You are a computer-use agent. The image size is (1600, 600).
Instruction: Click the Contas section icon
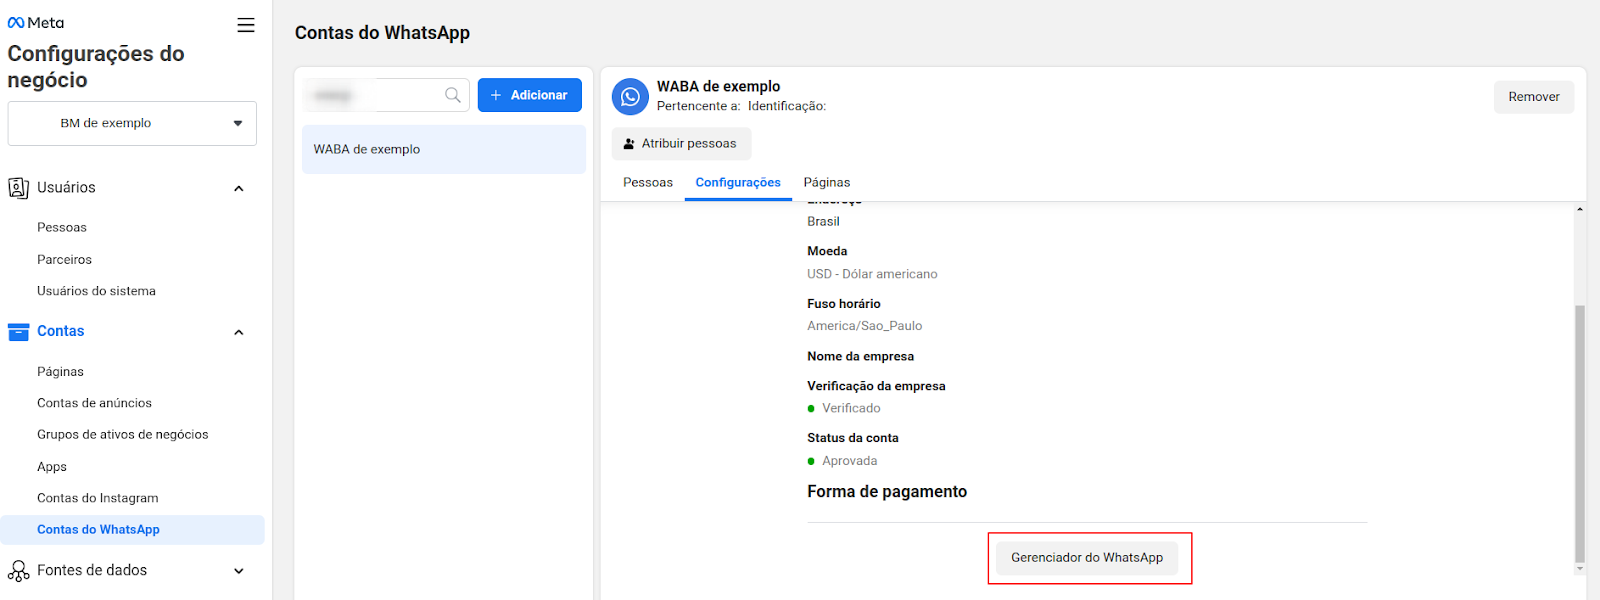[18, 332]
